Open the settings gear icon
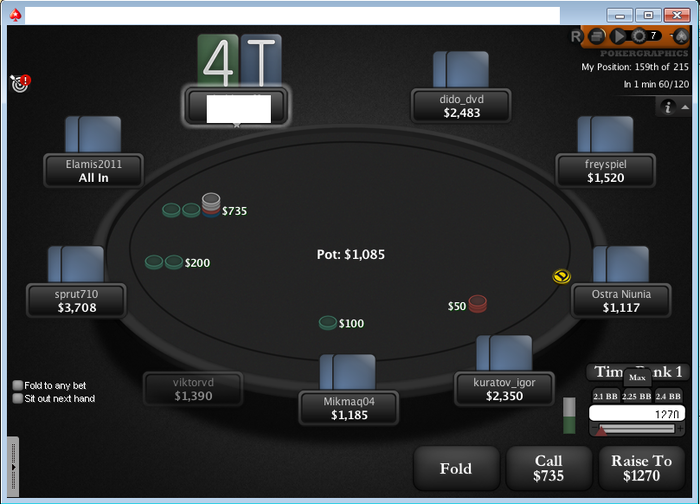700x504 pixels. 639,36
